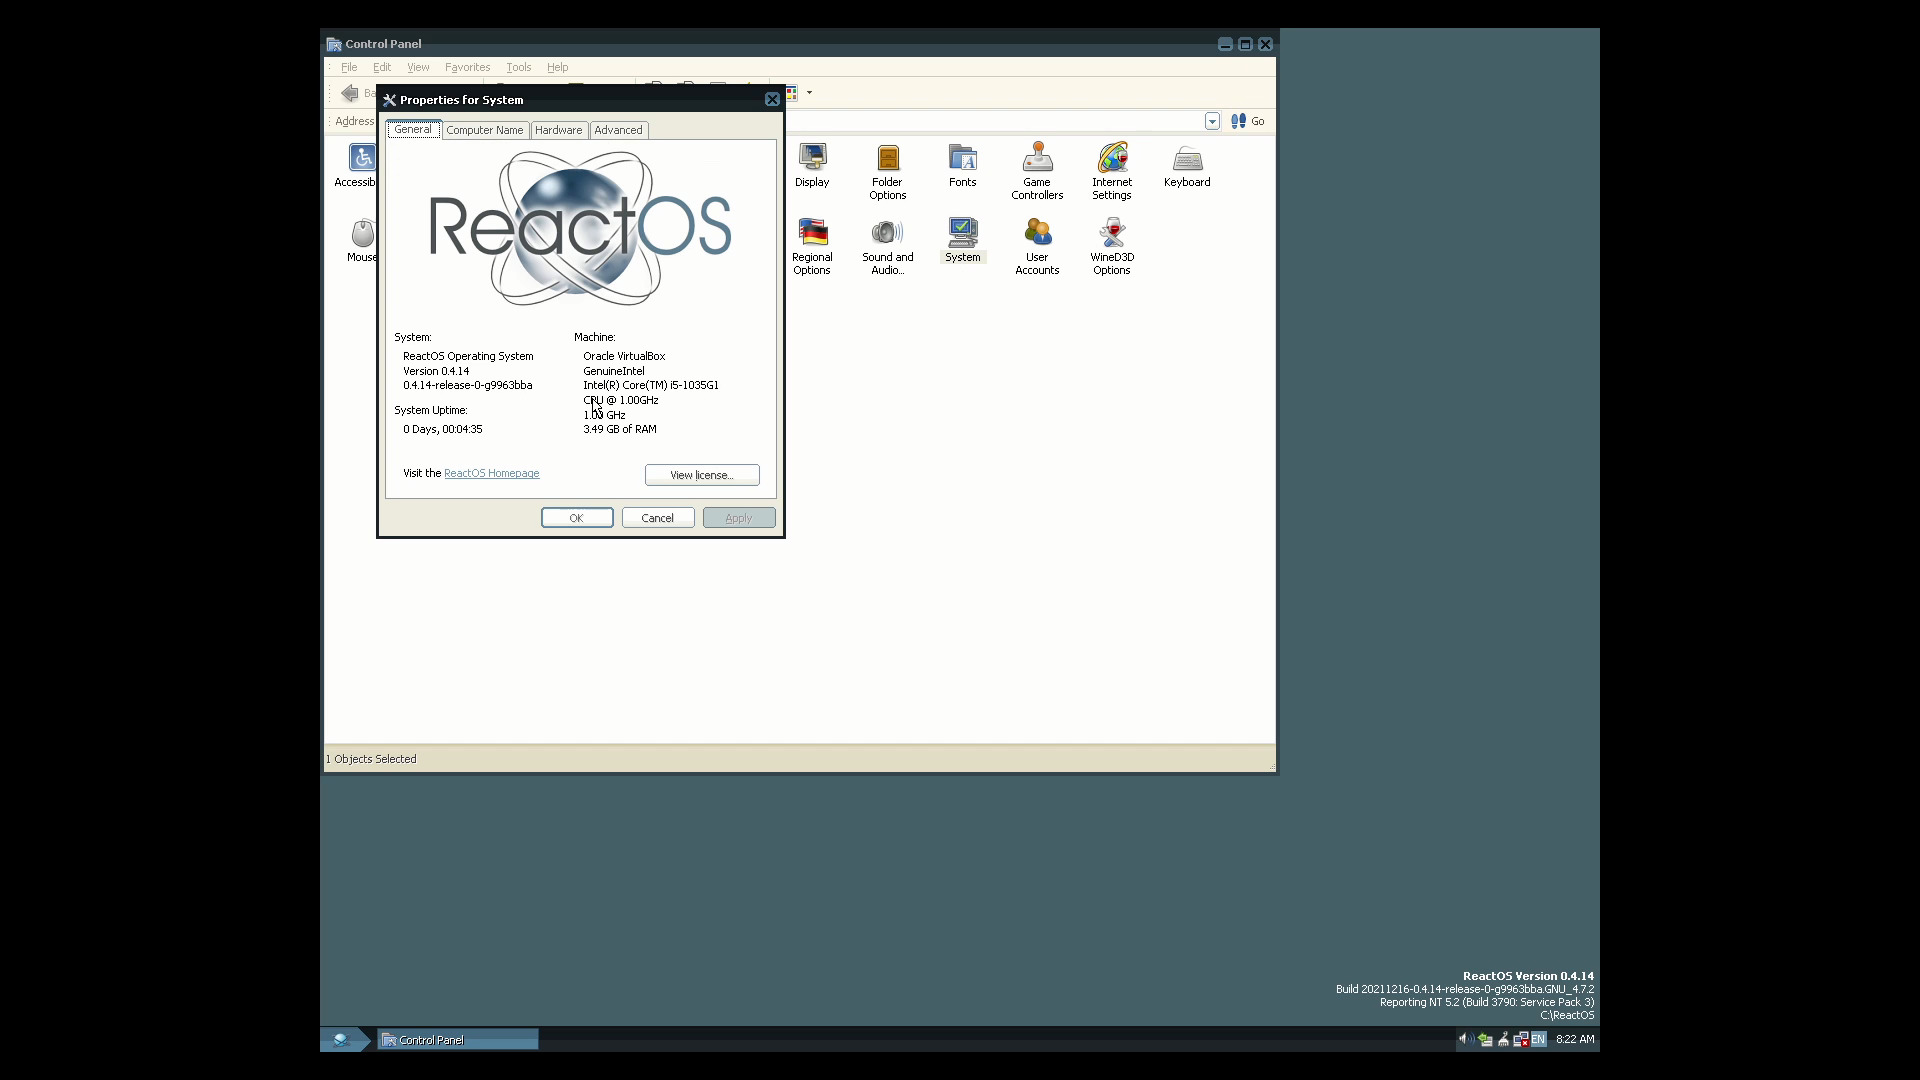This screenshot has height=1080, width=1920.
Task: Open the Fonts applet
Action: pyautogui.click(x=962, y=158)
